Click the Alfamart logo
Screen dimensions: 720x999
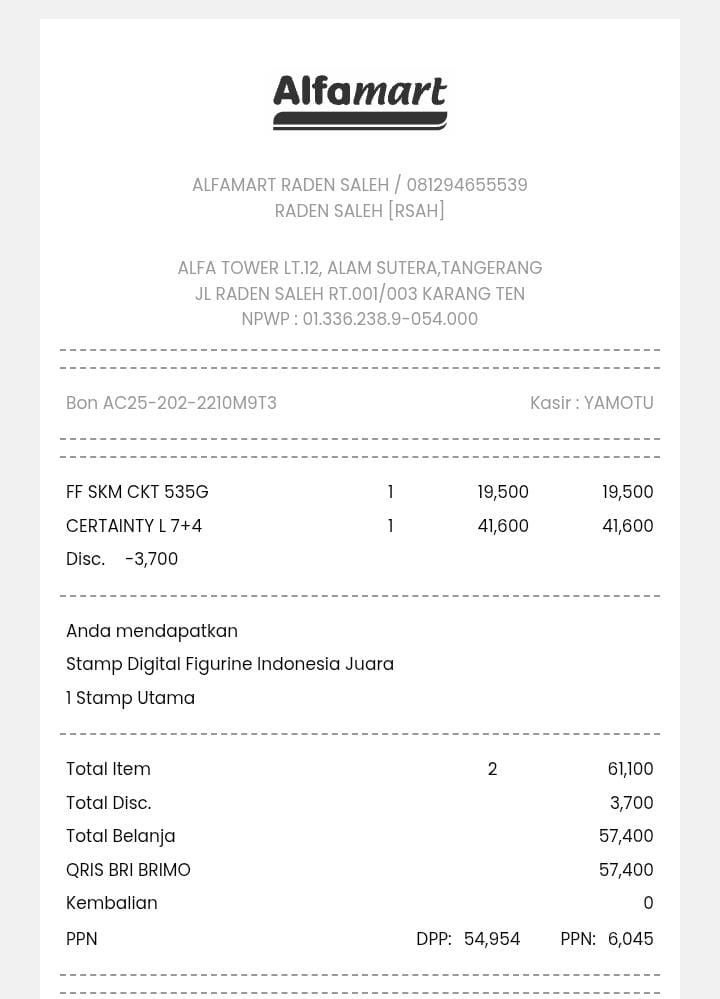click(x=360, y=101)
